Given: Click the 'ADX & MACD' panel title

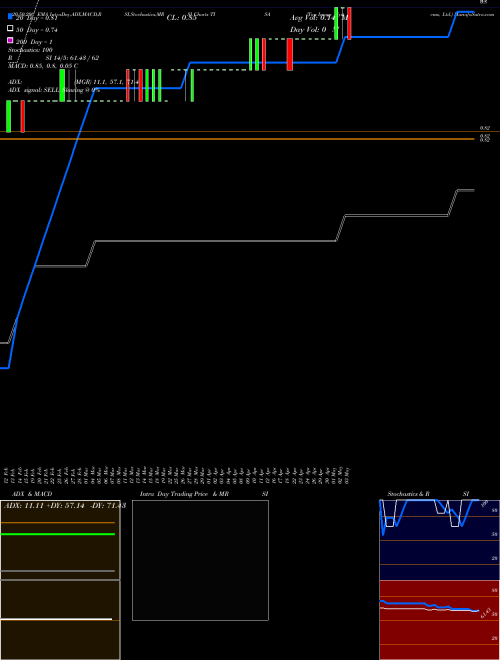Looking at the screenshot, I should pos(32,494).
